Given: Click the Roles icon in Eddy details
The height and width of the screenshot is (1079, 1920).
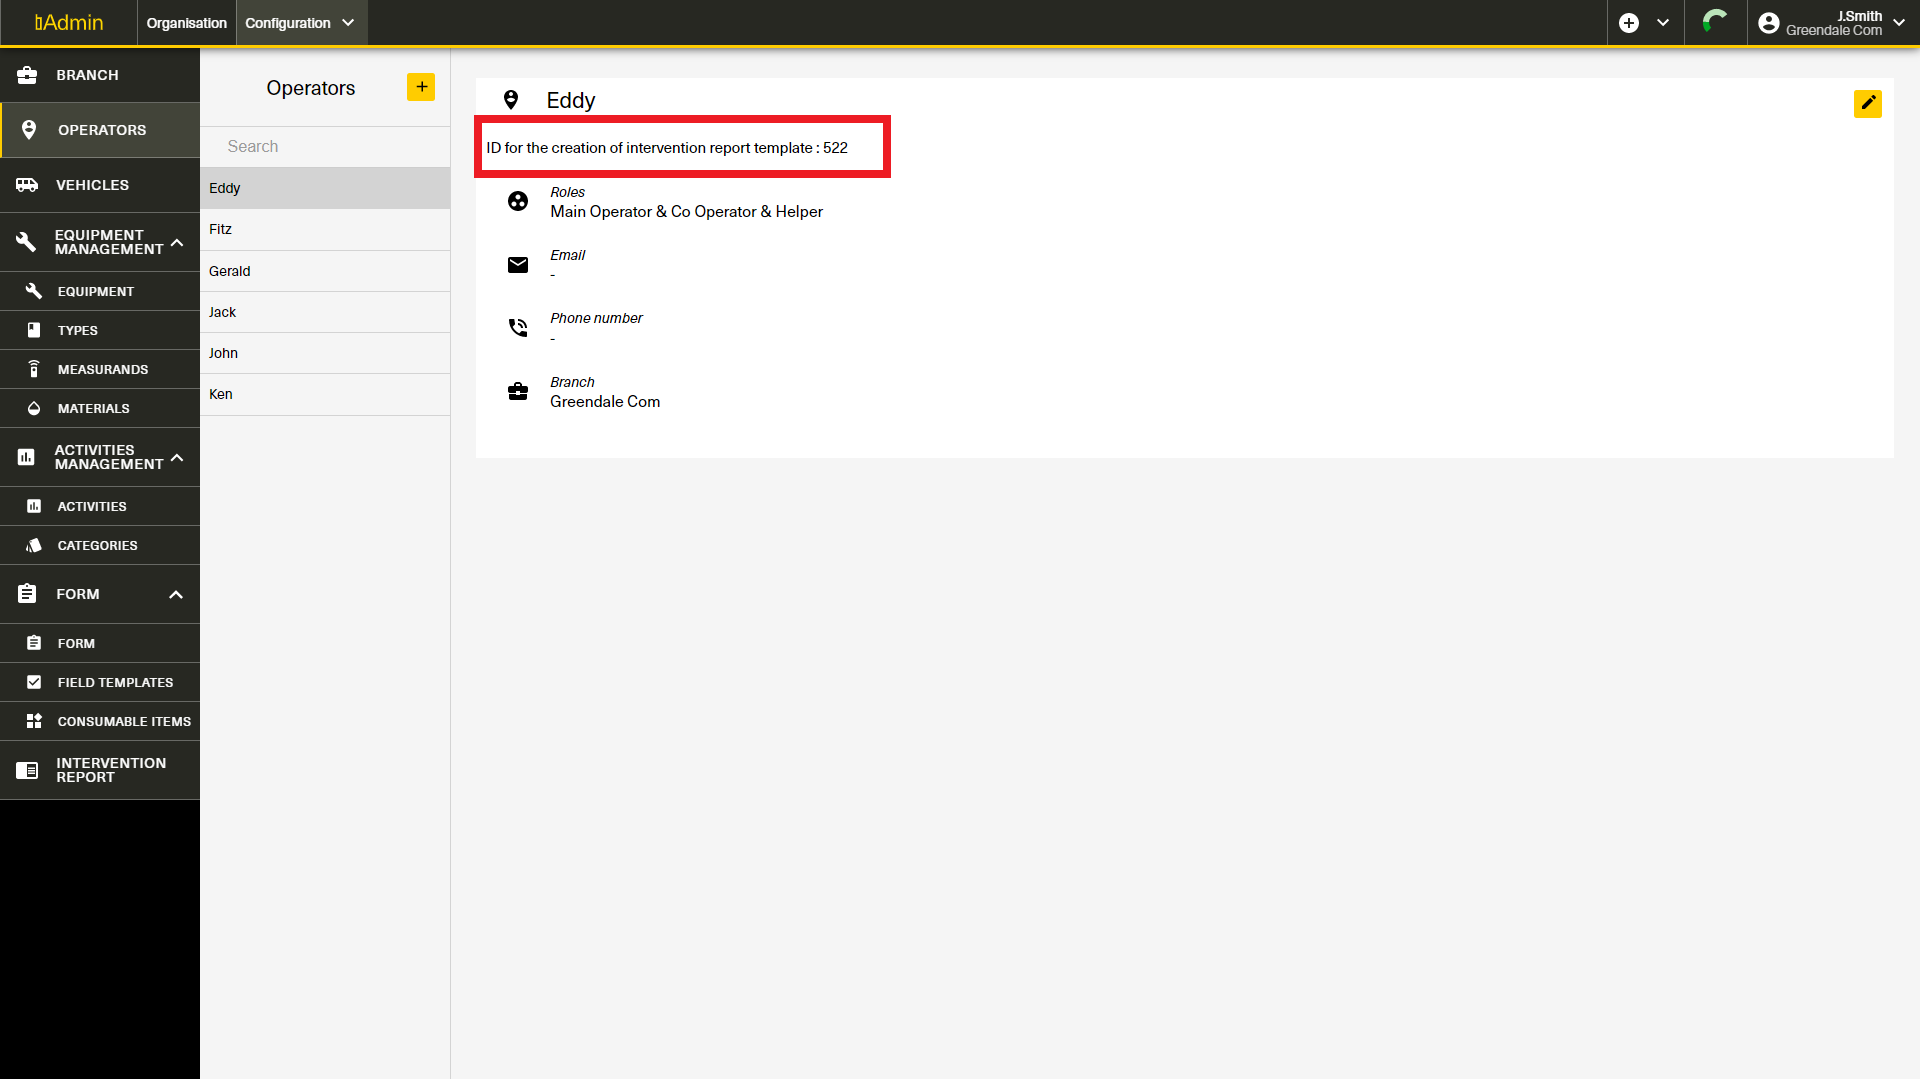Looking at the screenshot, I should pos(518,201).
